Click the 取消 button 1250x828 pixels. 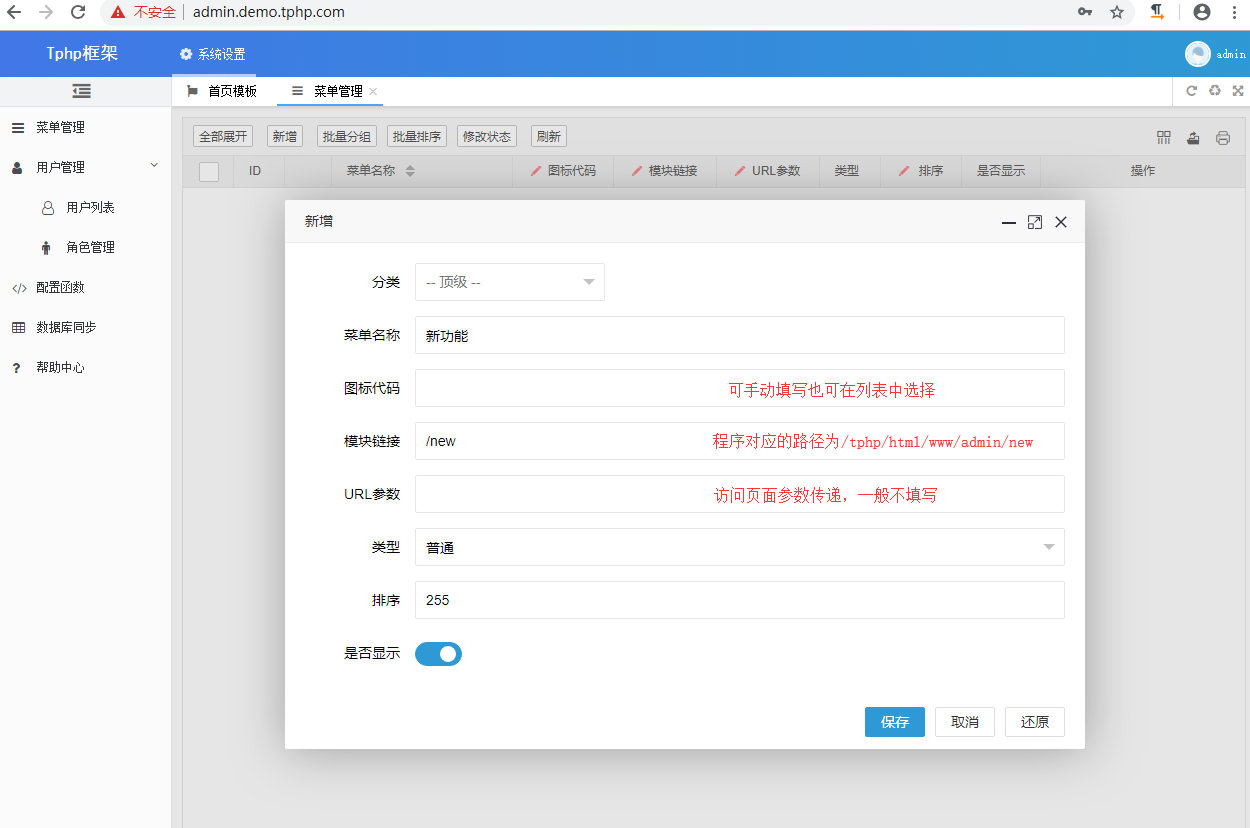pyautogui.click(x=965, y=722)
